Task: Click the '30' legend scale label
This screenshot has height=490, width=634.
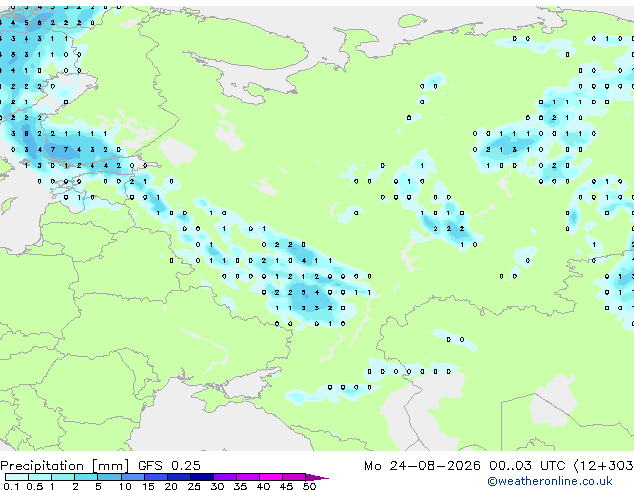Action: (x=217, y=486)
